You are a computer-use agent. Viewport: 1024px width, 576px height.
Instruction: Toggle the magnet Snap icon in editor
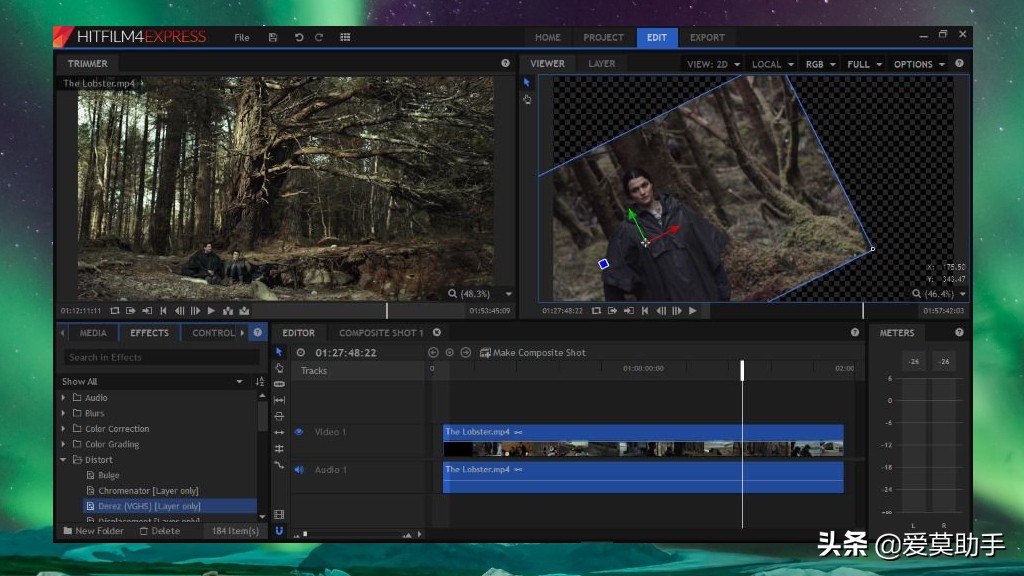[x=279, y=531]
